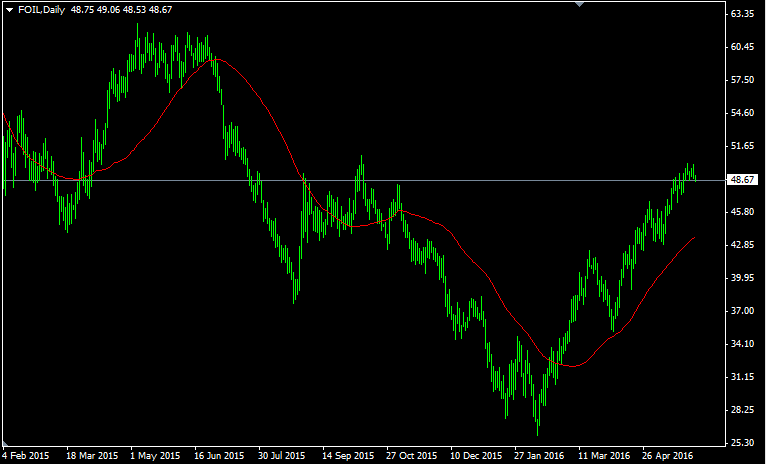The height and width of the screenshot is (464, 766).
Task: Click the 18 Mar 2015 date label
Action: 92,456
